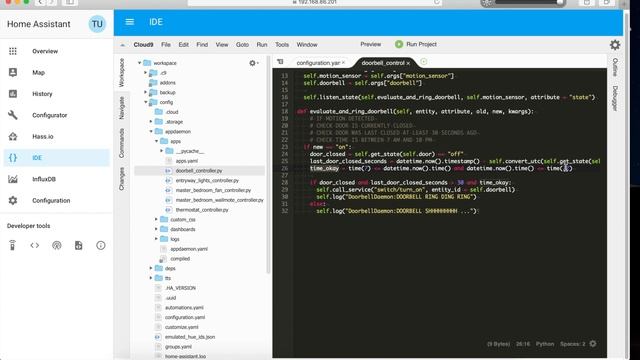The width and height of the screenshot is (640, 360).
Task: Open the Outline right panel tab
Action: click(x=615, y=67)
